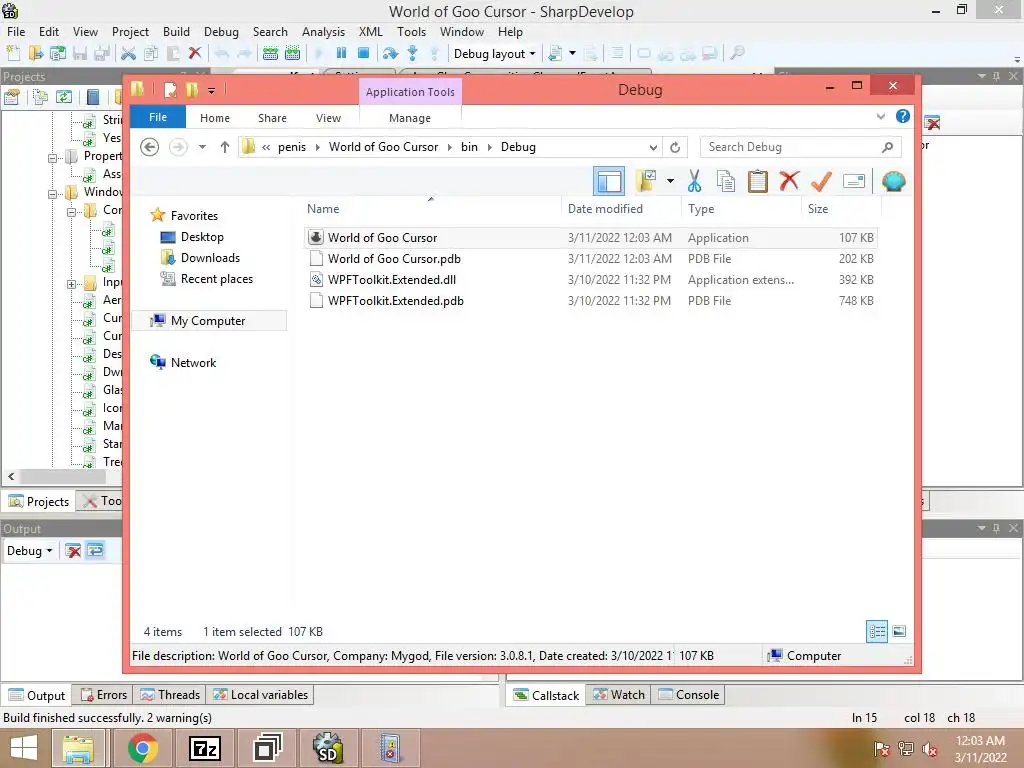Click the red X Delete icon in Explorer toolbar

(789, 181)
